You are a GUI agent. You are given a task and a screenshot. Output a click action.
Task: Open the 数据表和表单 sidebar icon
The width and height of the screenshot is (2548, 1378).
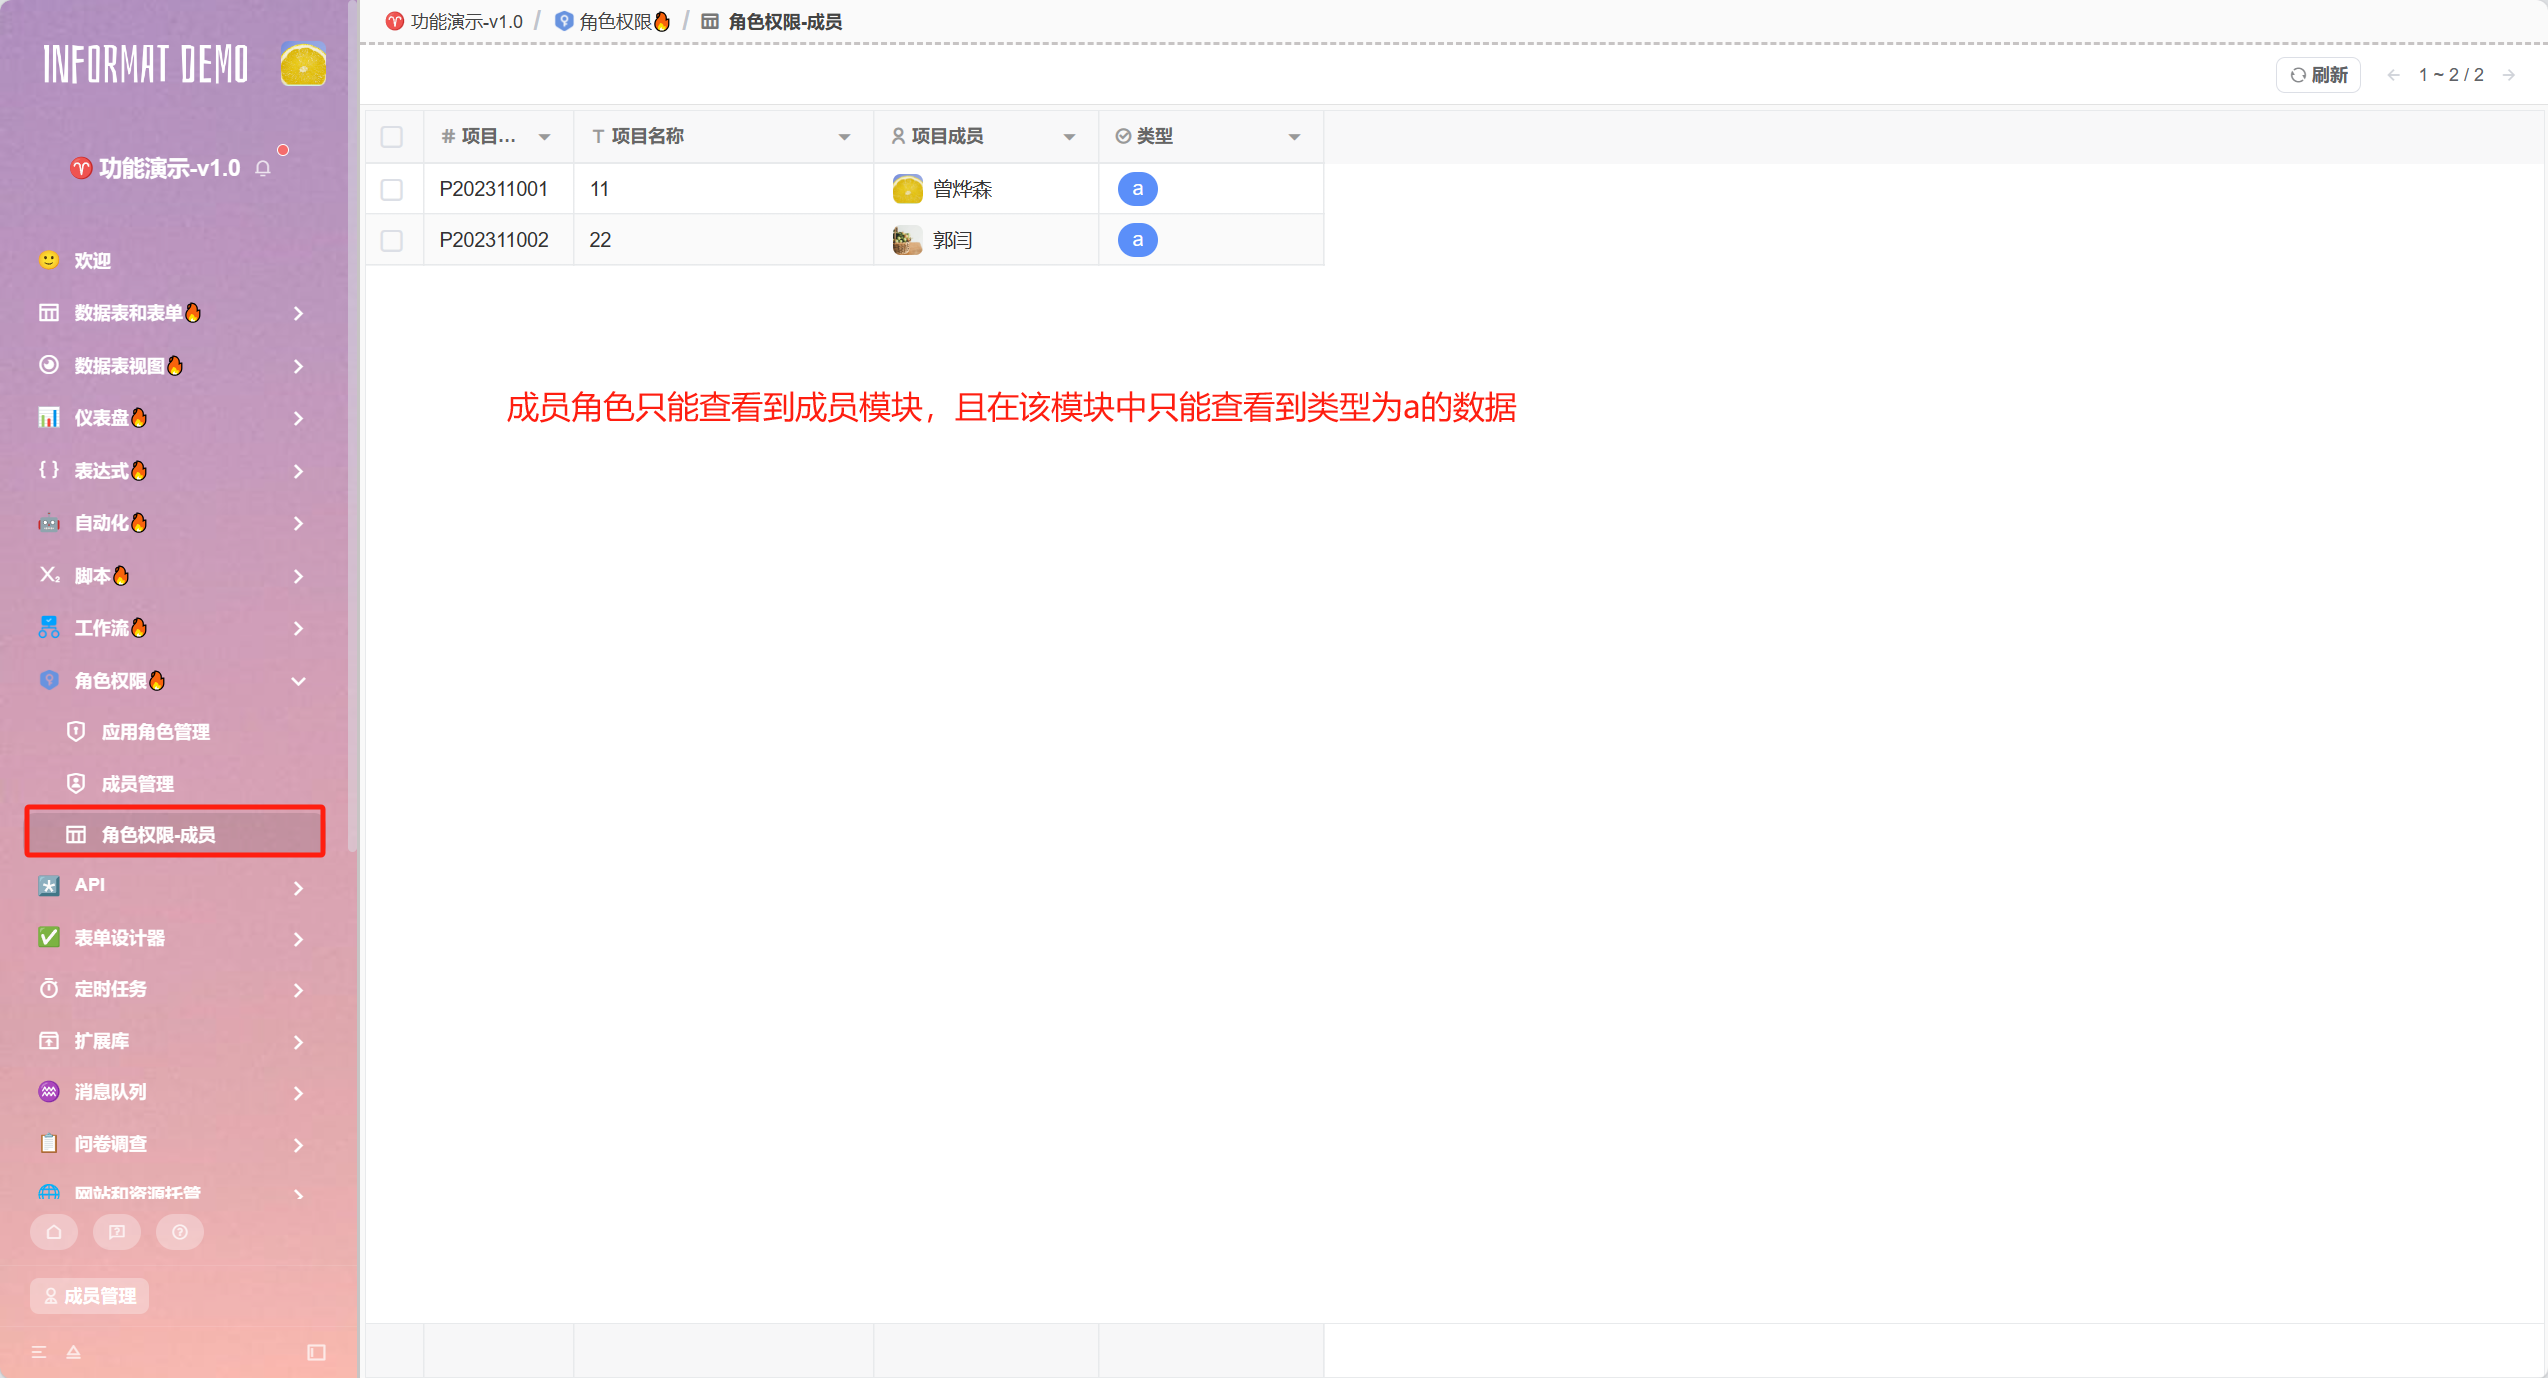coord(48,312)
